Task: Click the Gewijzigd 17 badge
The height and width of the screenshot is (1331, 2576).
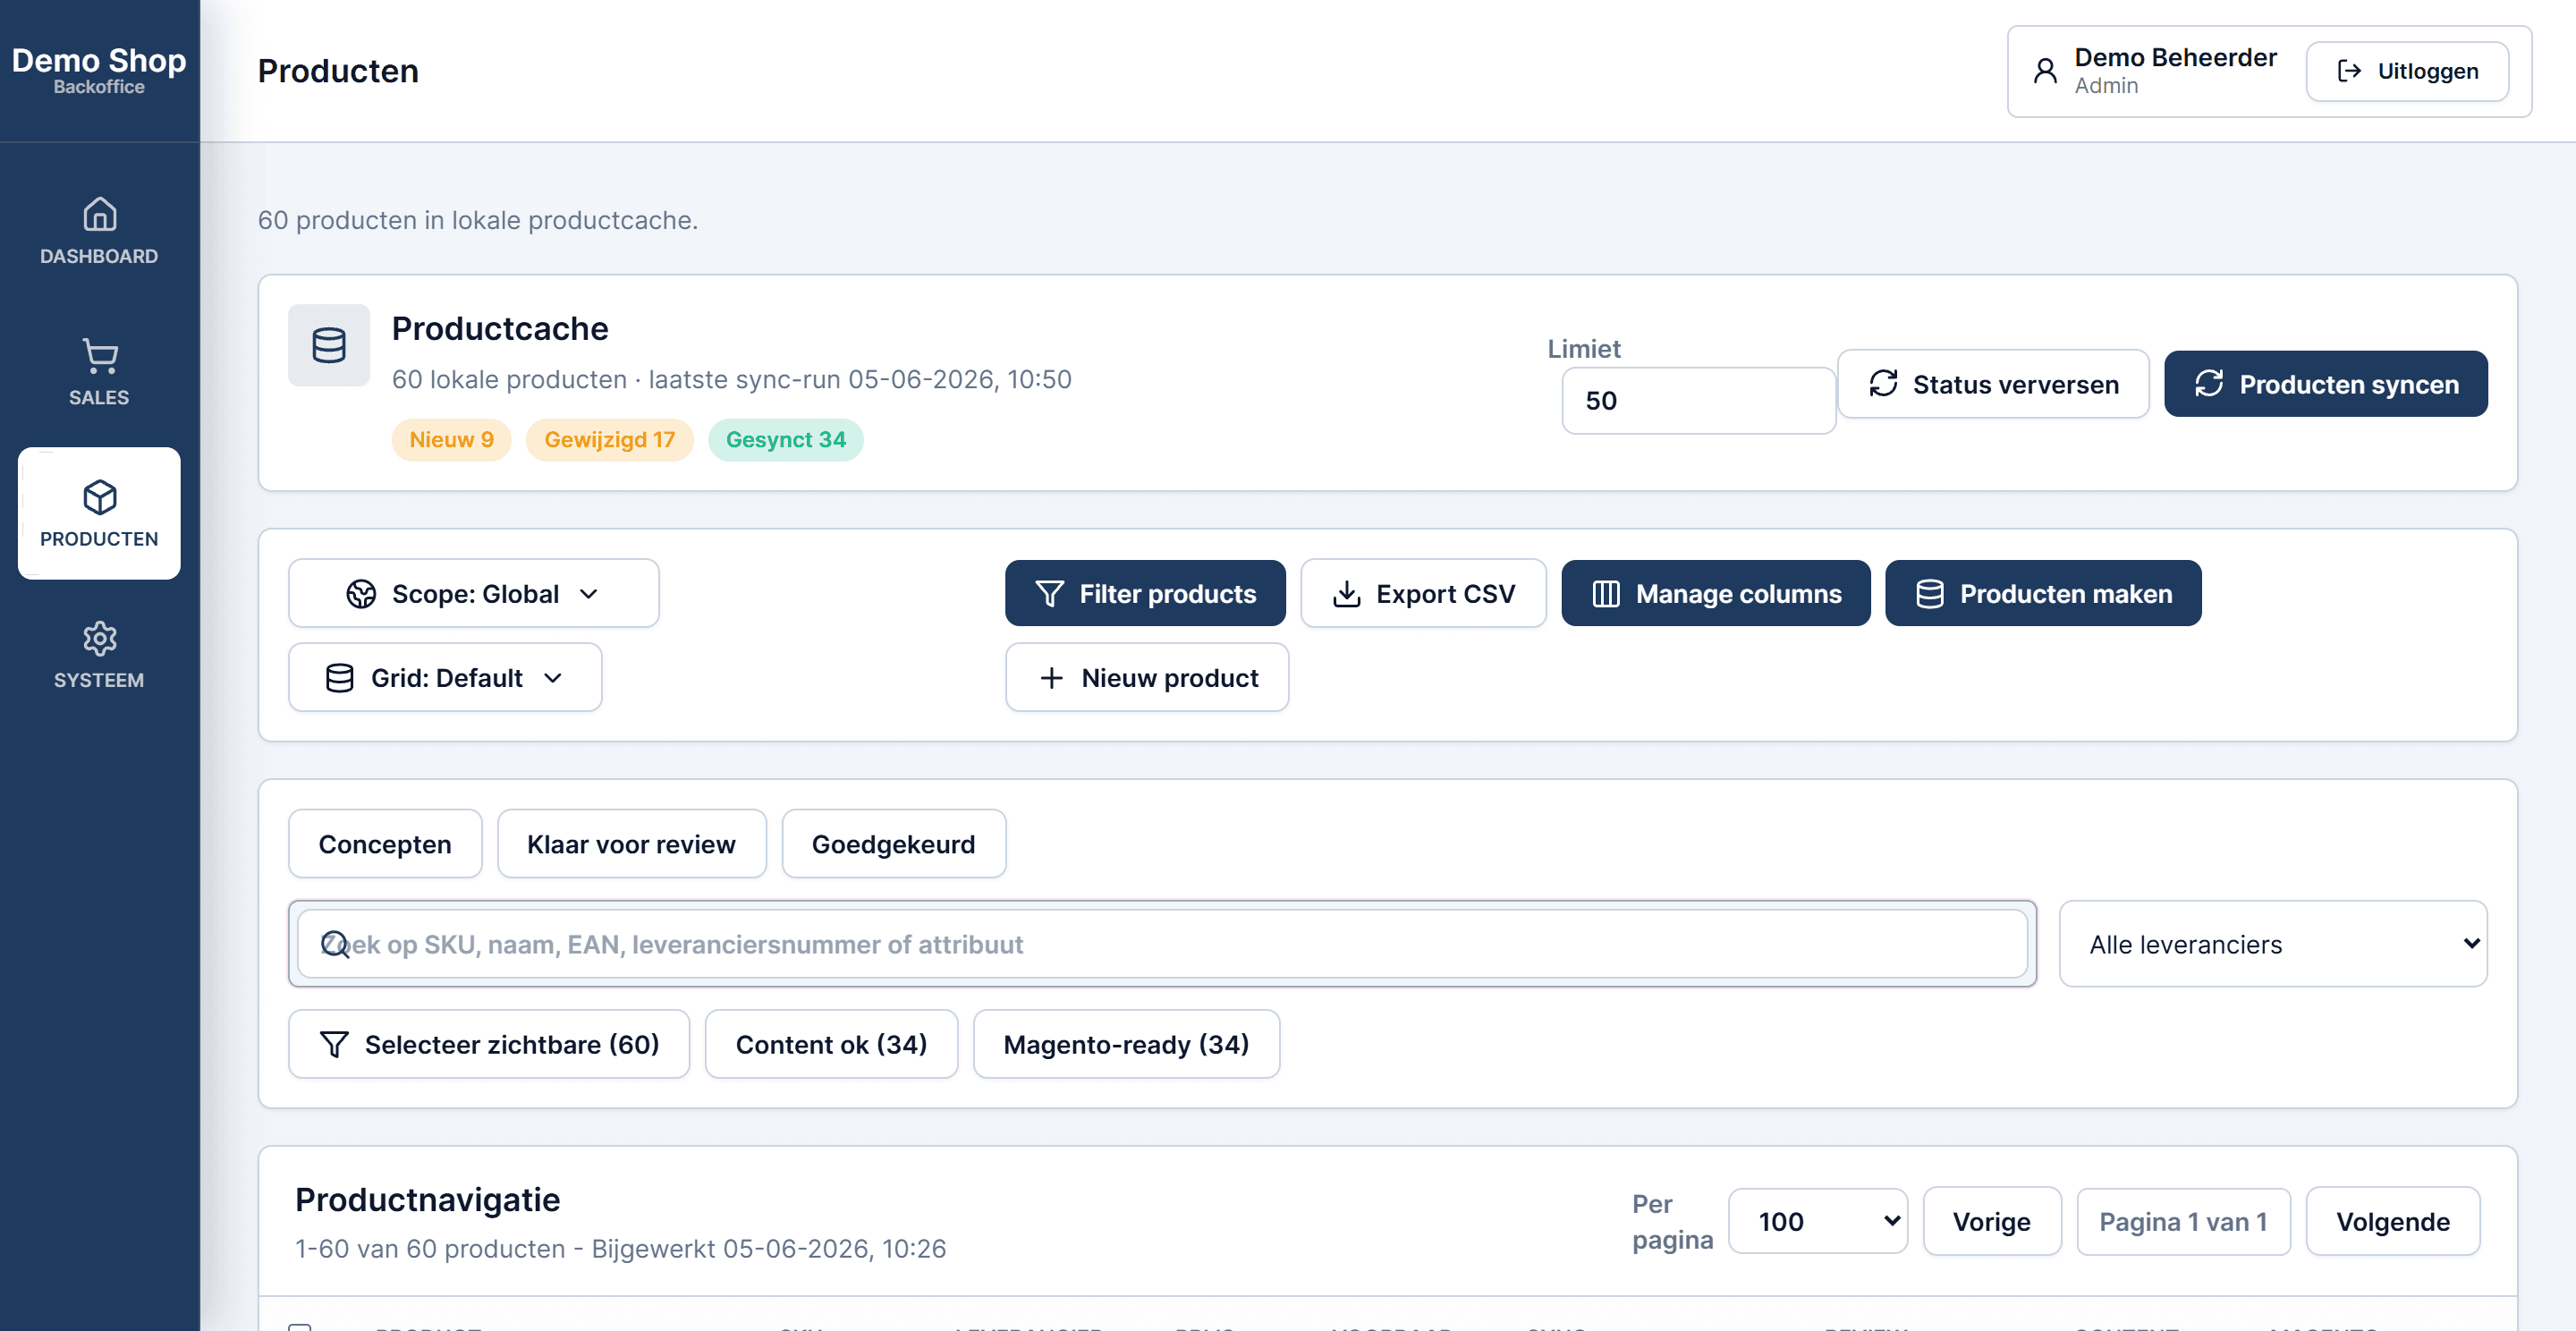Action: point(609,439)
